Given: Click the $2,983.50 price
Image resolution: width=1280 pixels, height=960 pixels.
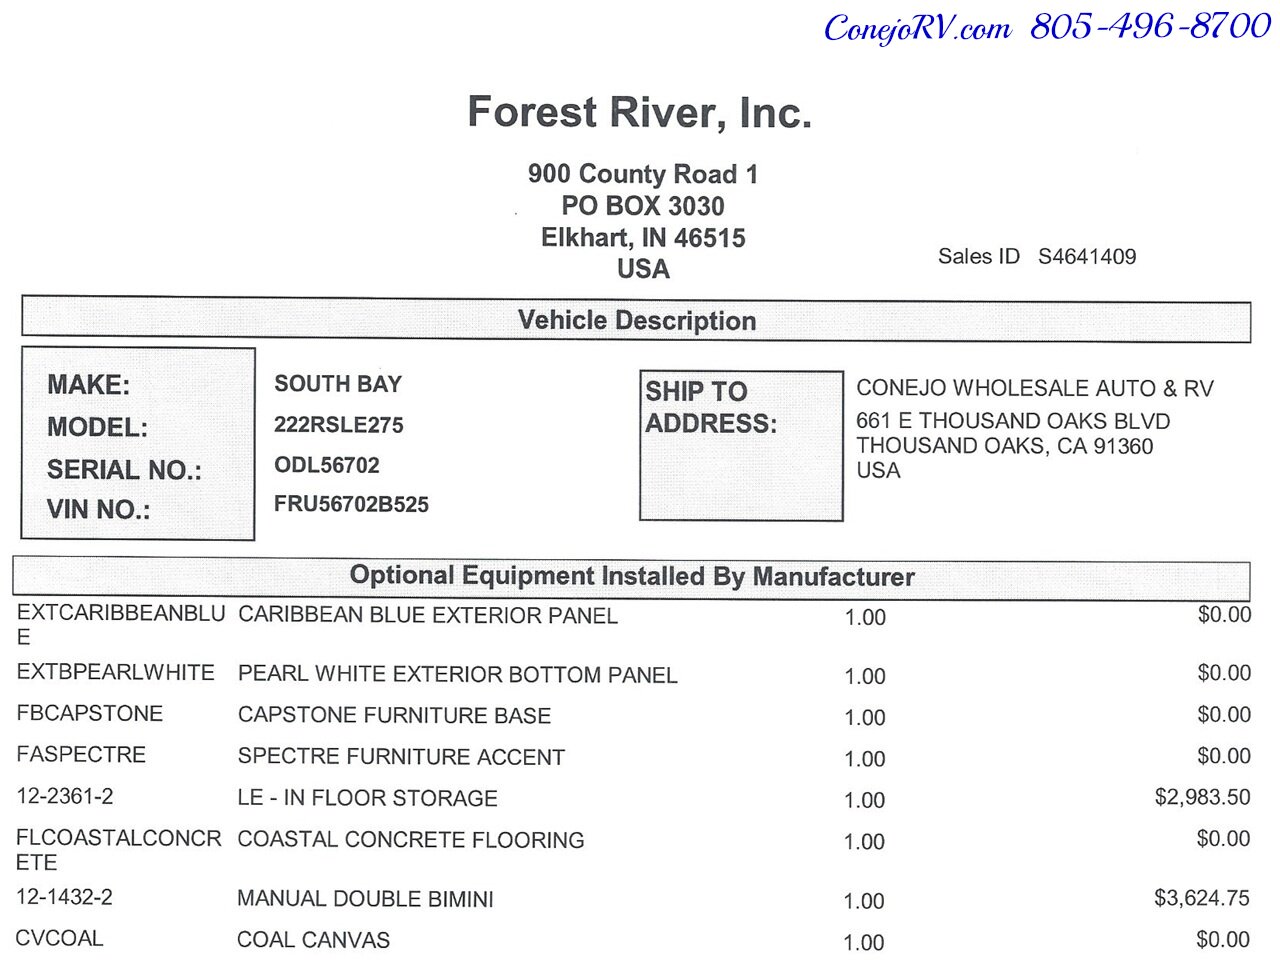Looking at the screenshot, I should [x=1202, y=797].
